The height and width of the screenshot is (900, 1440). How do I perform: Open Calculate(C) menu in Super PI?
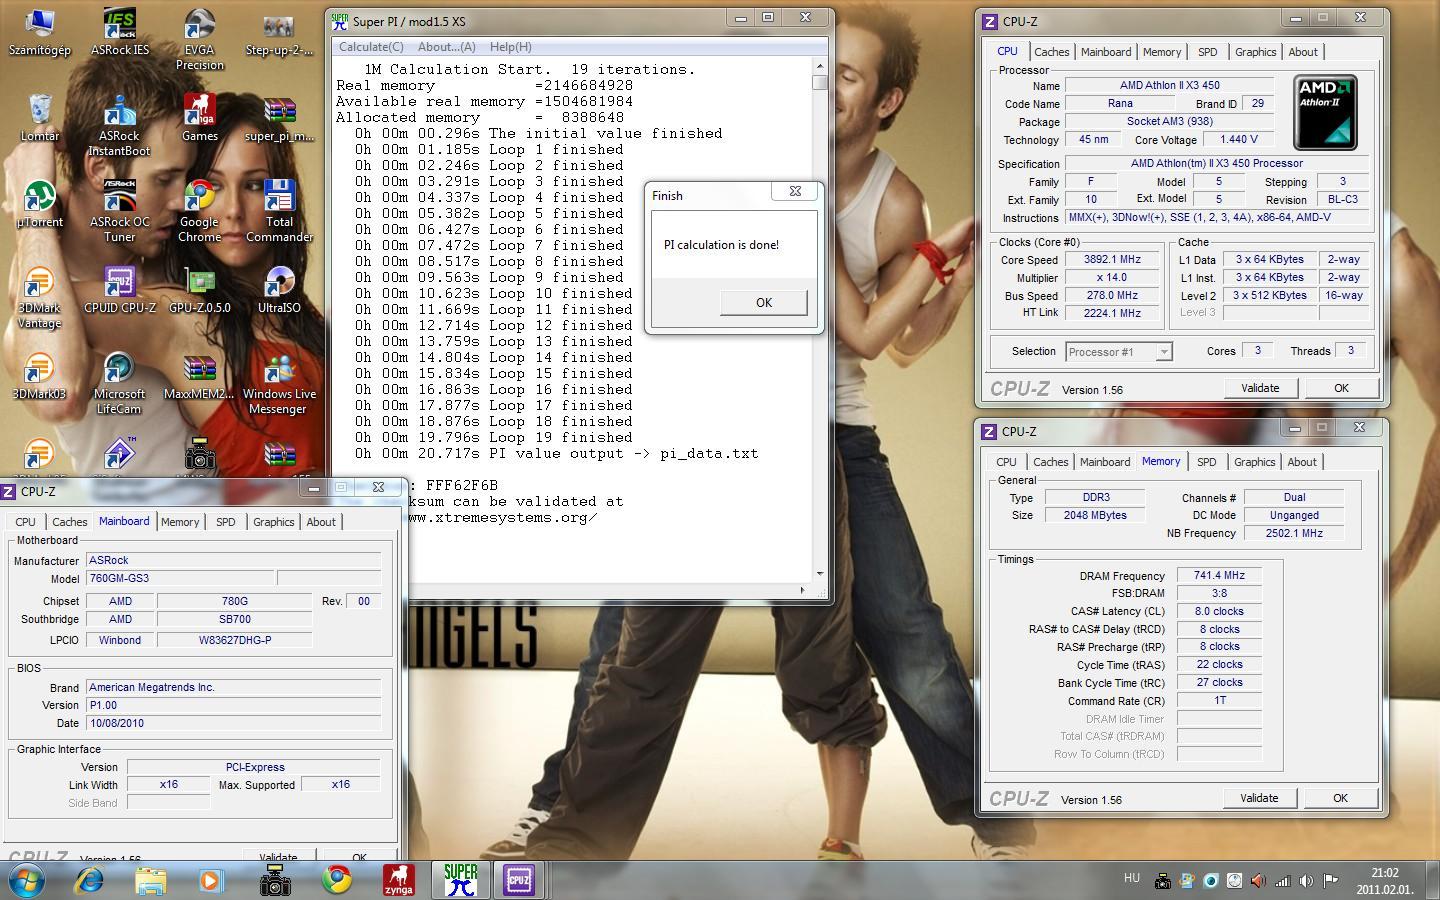point(371,47)
